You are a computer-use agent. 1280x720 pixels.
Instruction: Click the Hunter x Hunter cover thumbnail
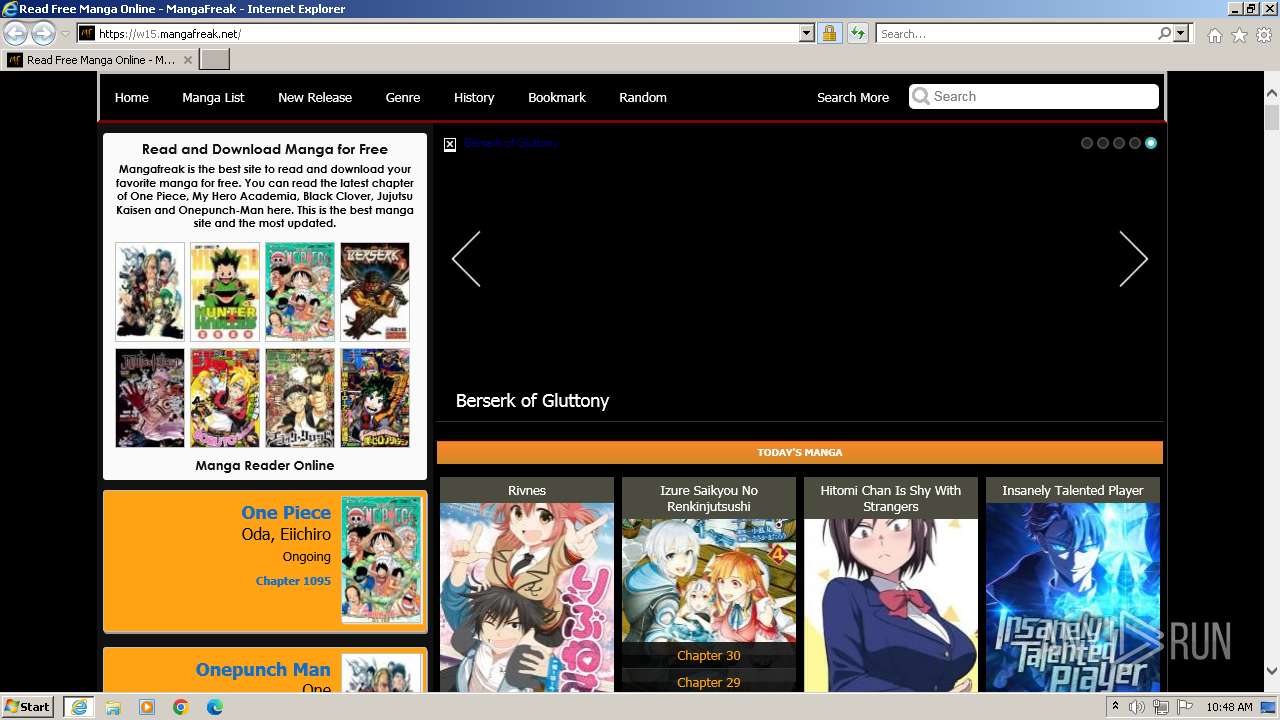(x=225, y=292)
